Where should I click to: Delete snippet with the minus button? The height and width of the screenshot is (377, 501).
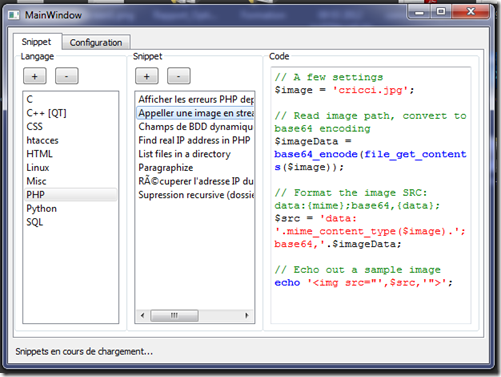[179, 76]
